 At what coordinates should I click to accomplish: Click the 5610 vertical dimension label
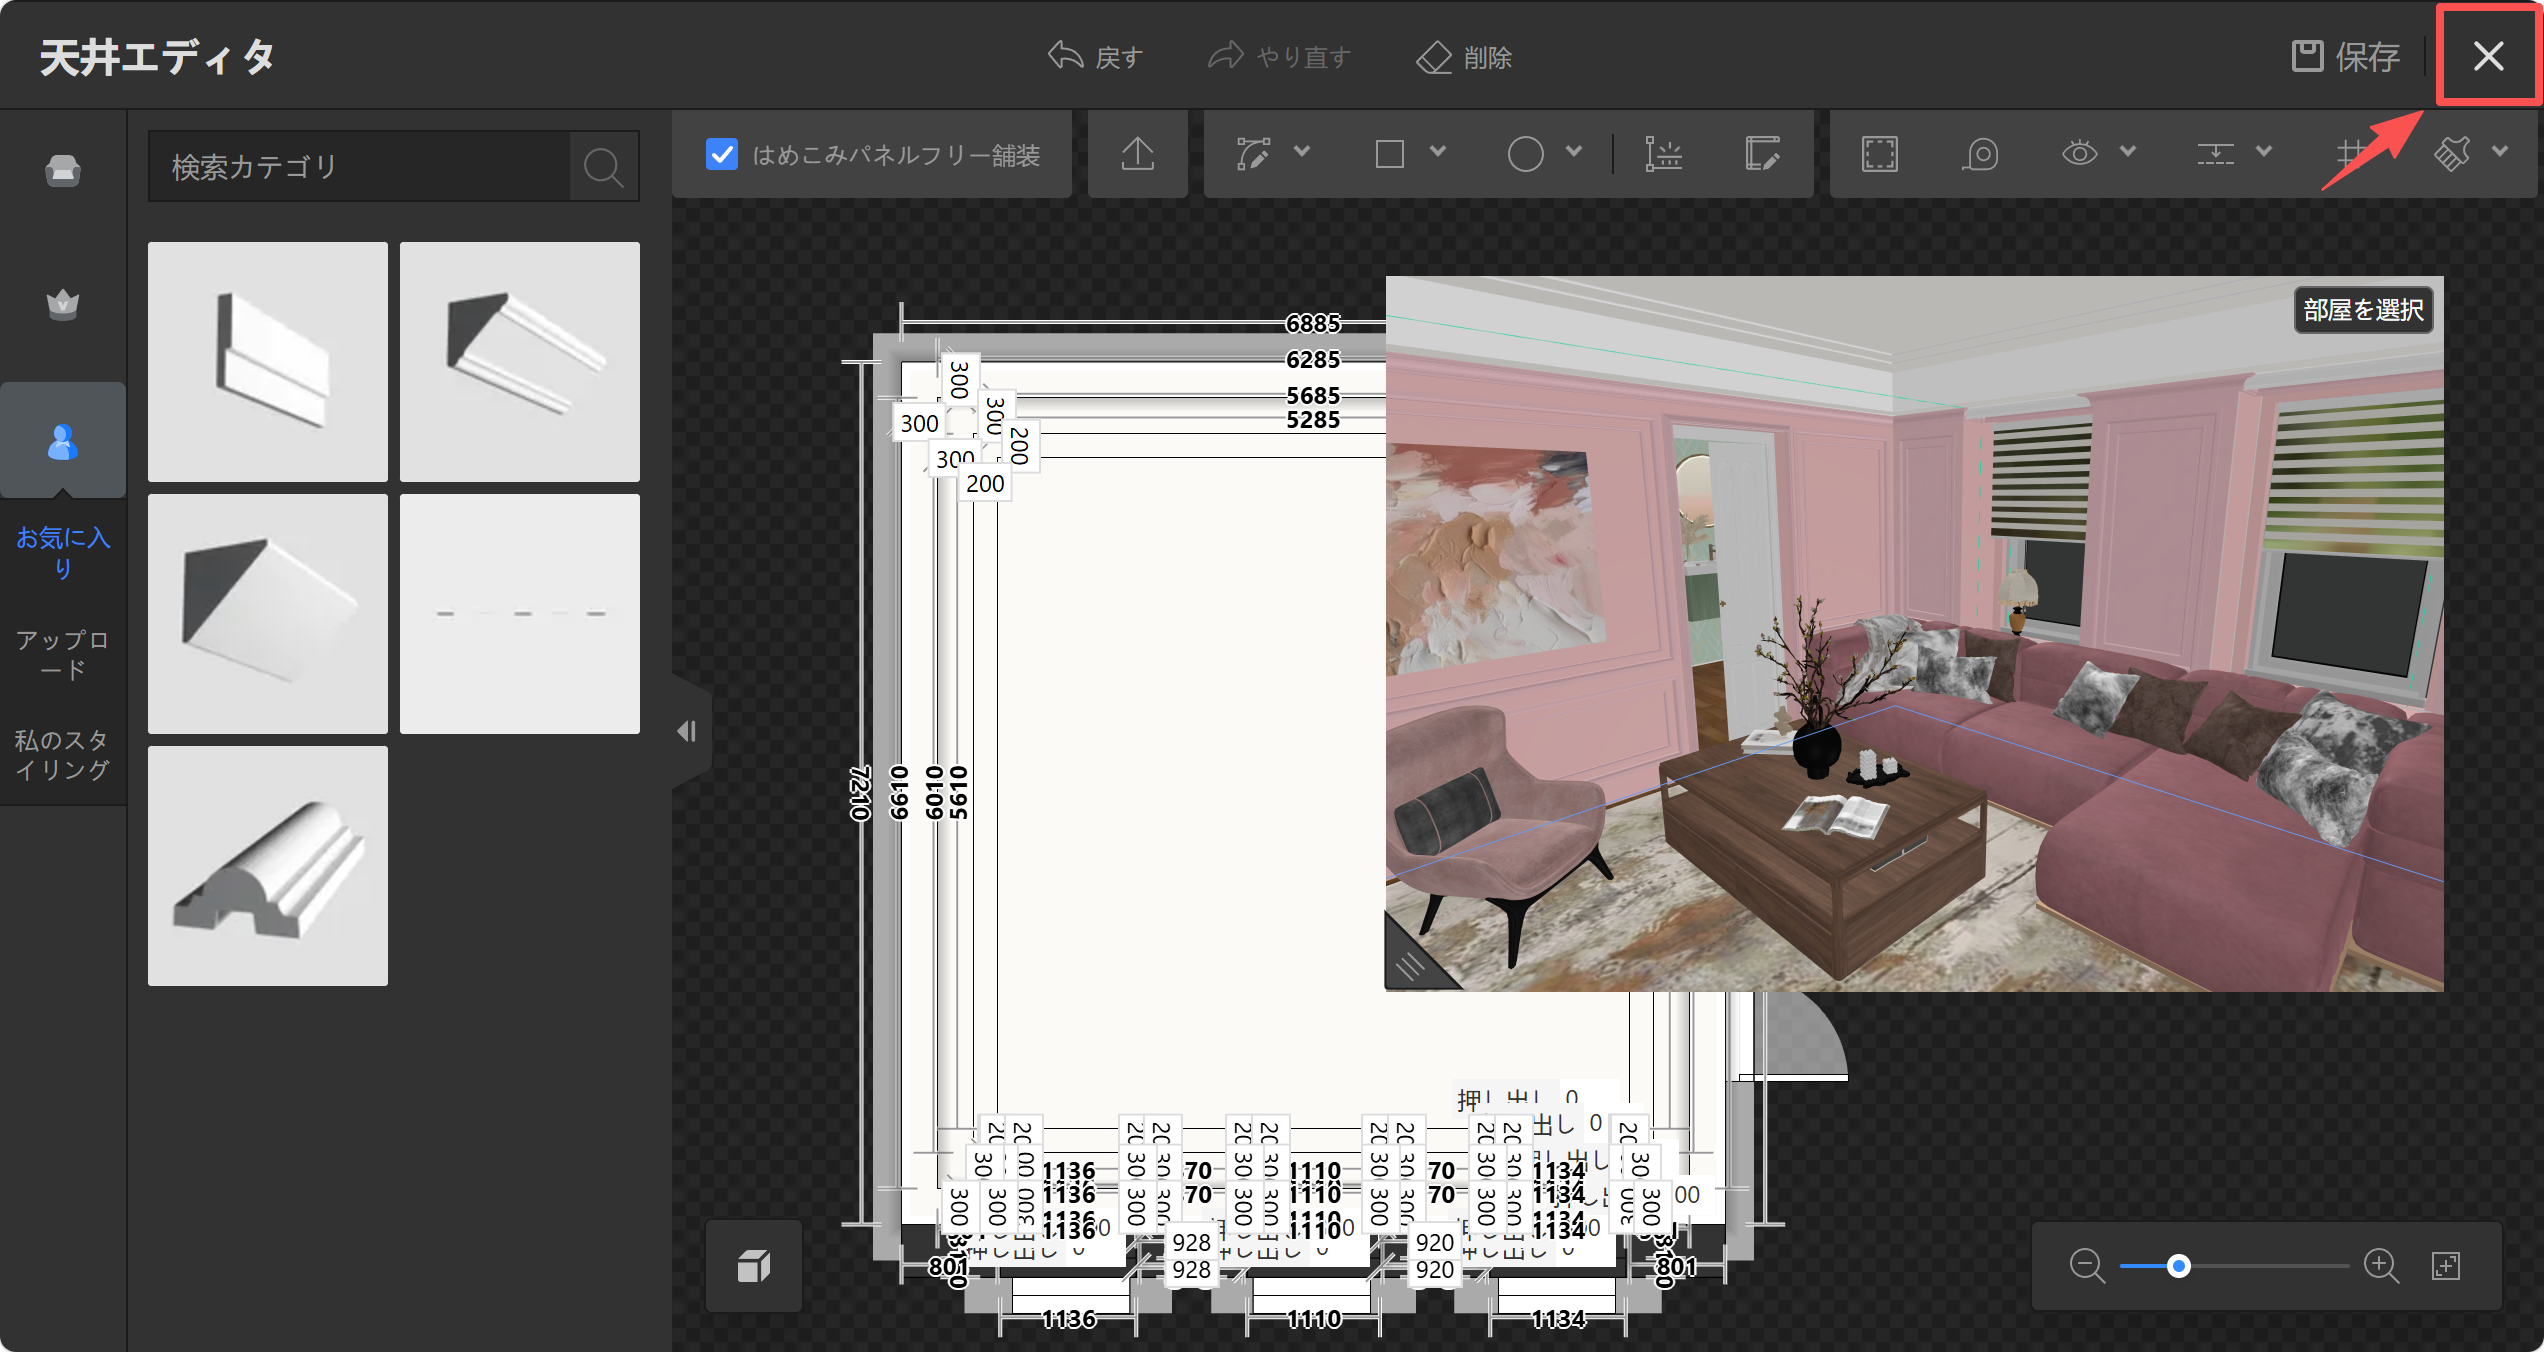point(959,793)
